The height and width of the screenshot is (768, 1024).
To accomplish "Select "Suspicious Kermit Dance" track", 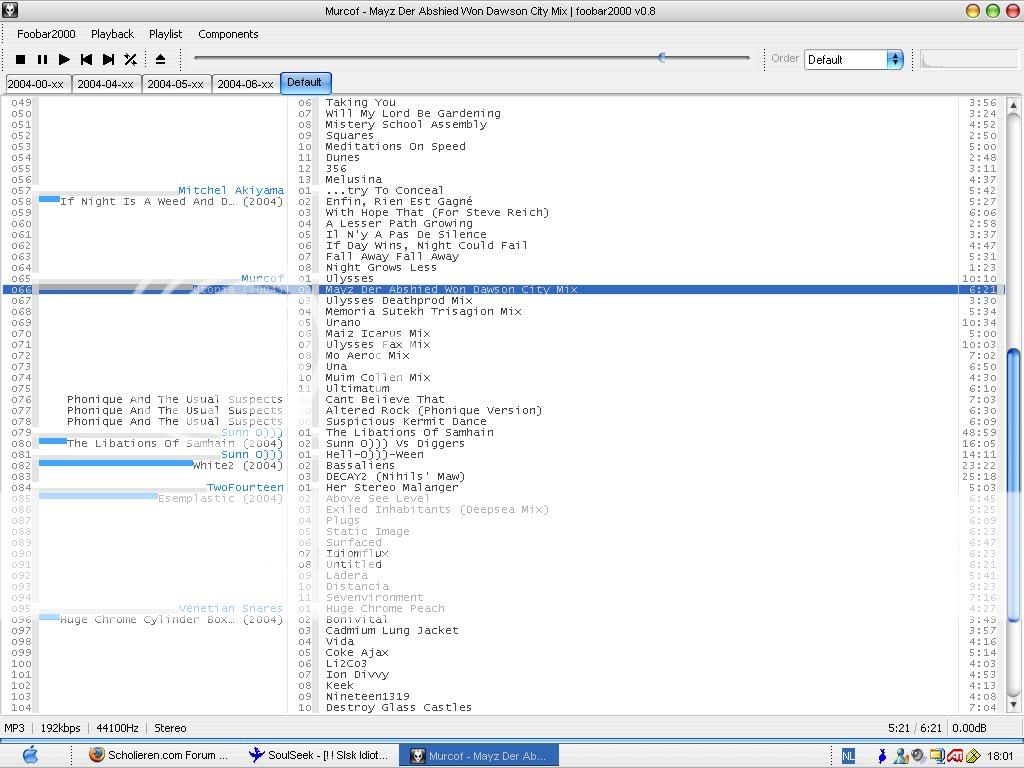I will point(406,422).
